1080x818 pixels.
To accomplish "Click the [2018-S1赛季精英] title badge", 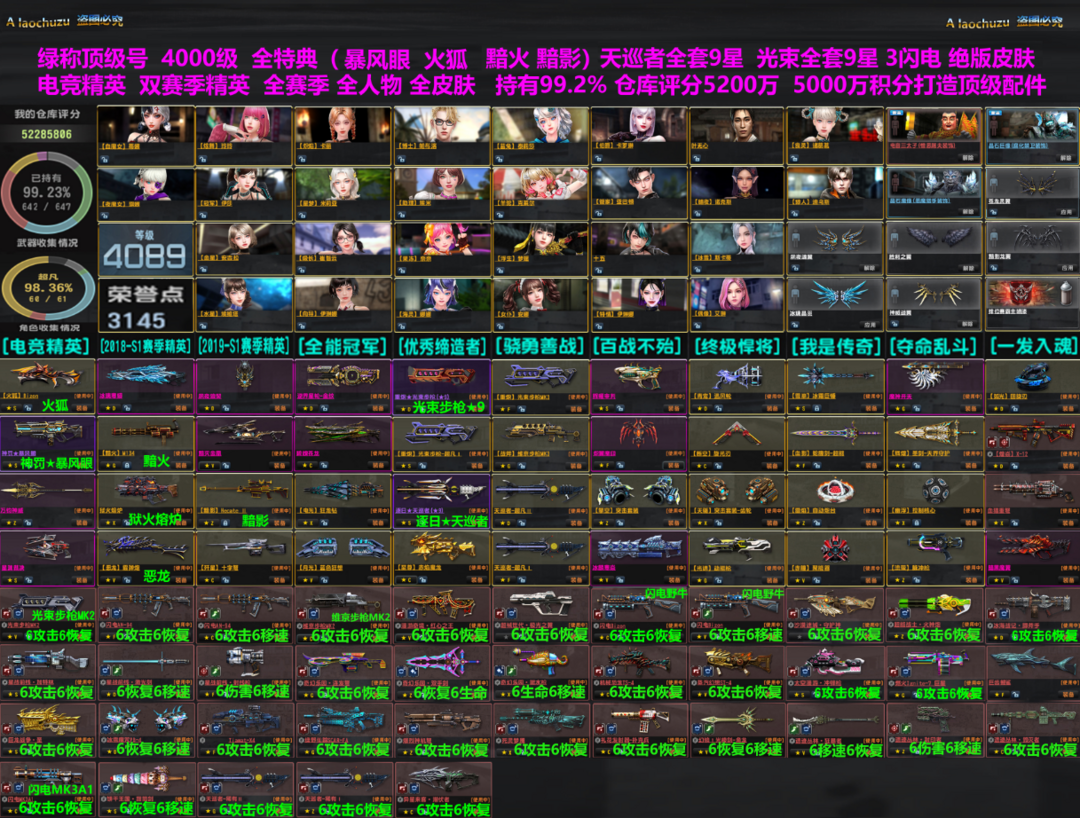I will (x=146, y=346).
